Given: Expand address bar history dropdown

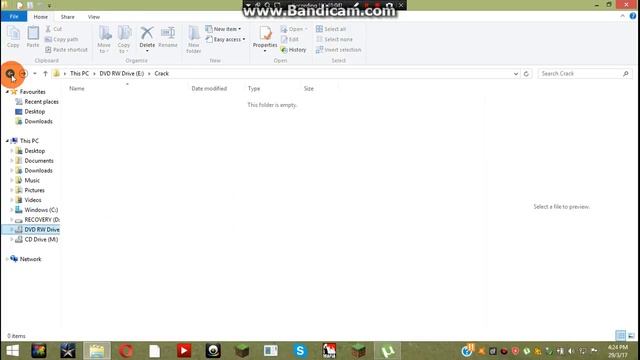Looking at the screenshot, I should click(x=516, y=73).
